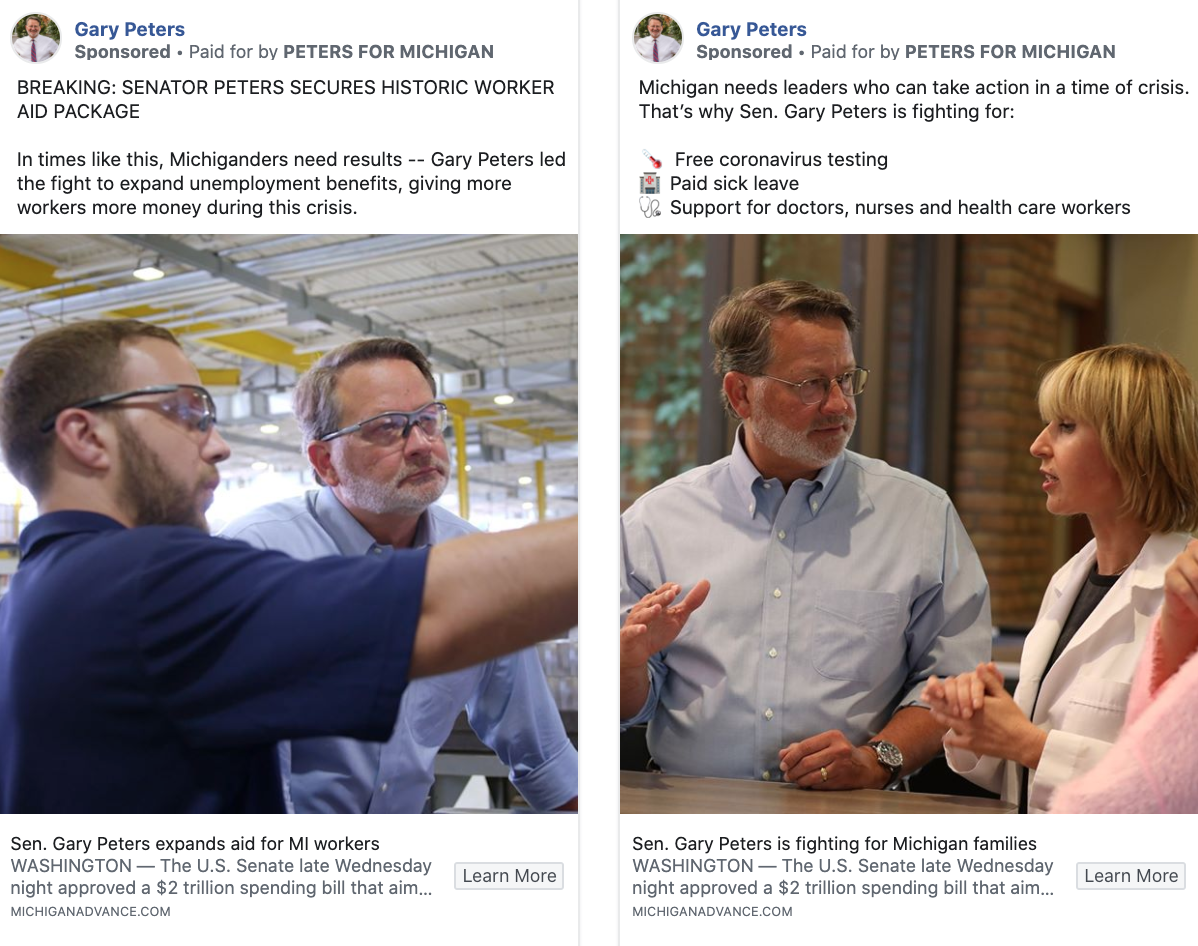Viewport: 1198px width, 946px height.
Task: Click stethoscope emoji beside Support for doctors
Action: (x=649, y=208)
